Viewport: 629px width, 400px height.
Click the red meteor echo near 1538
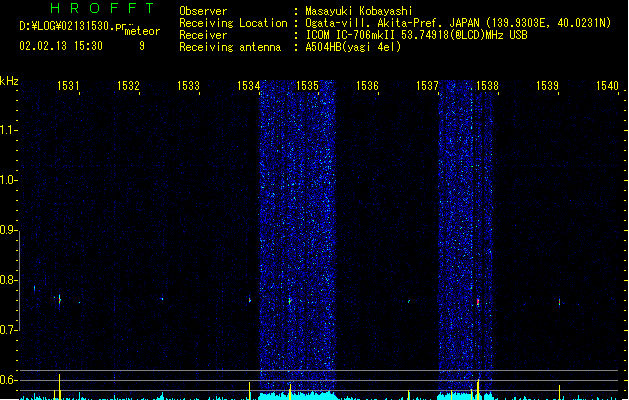point(478,301)
